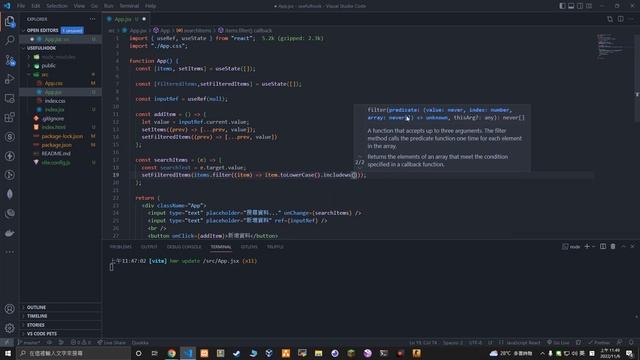Click the open changes icon in editor toolbar
Viewport: 640px width, 360px height.
click(x=610, y=19)
